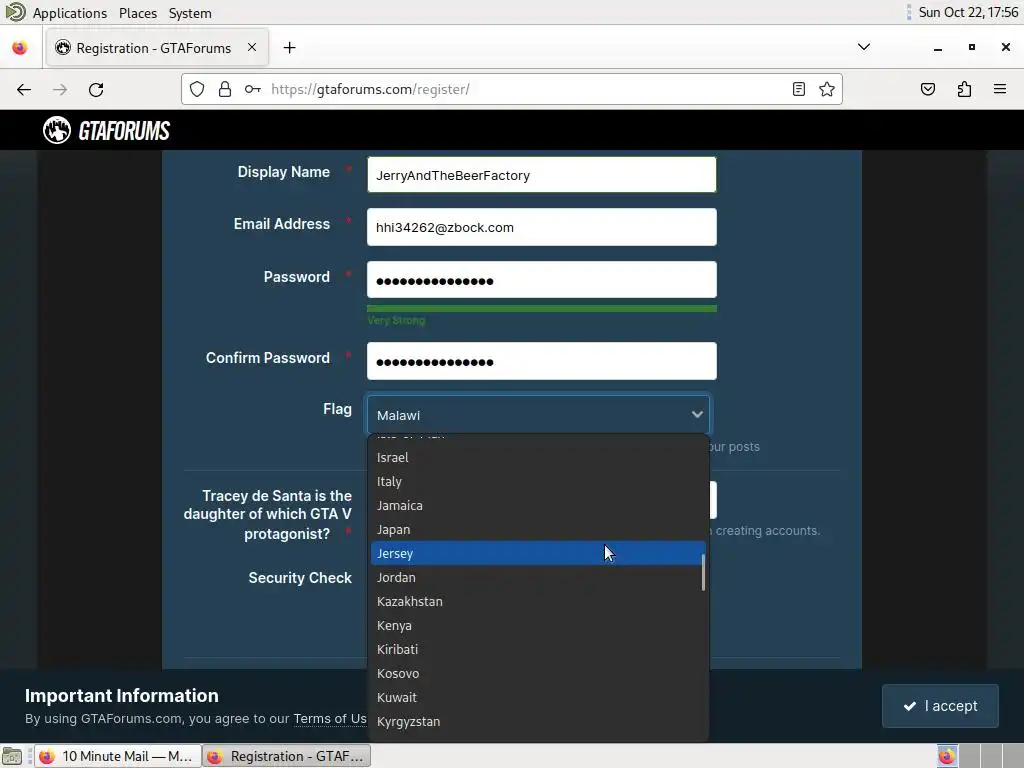This screenshot has width=1024, height=768.
Task: Click the system tray Firefox icon
Action: (946, 756)
